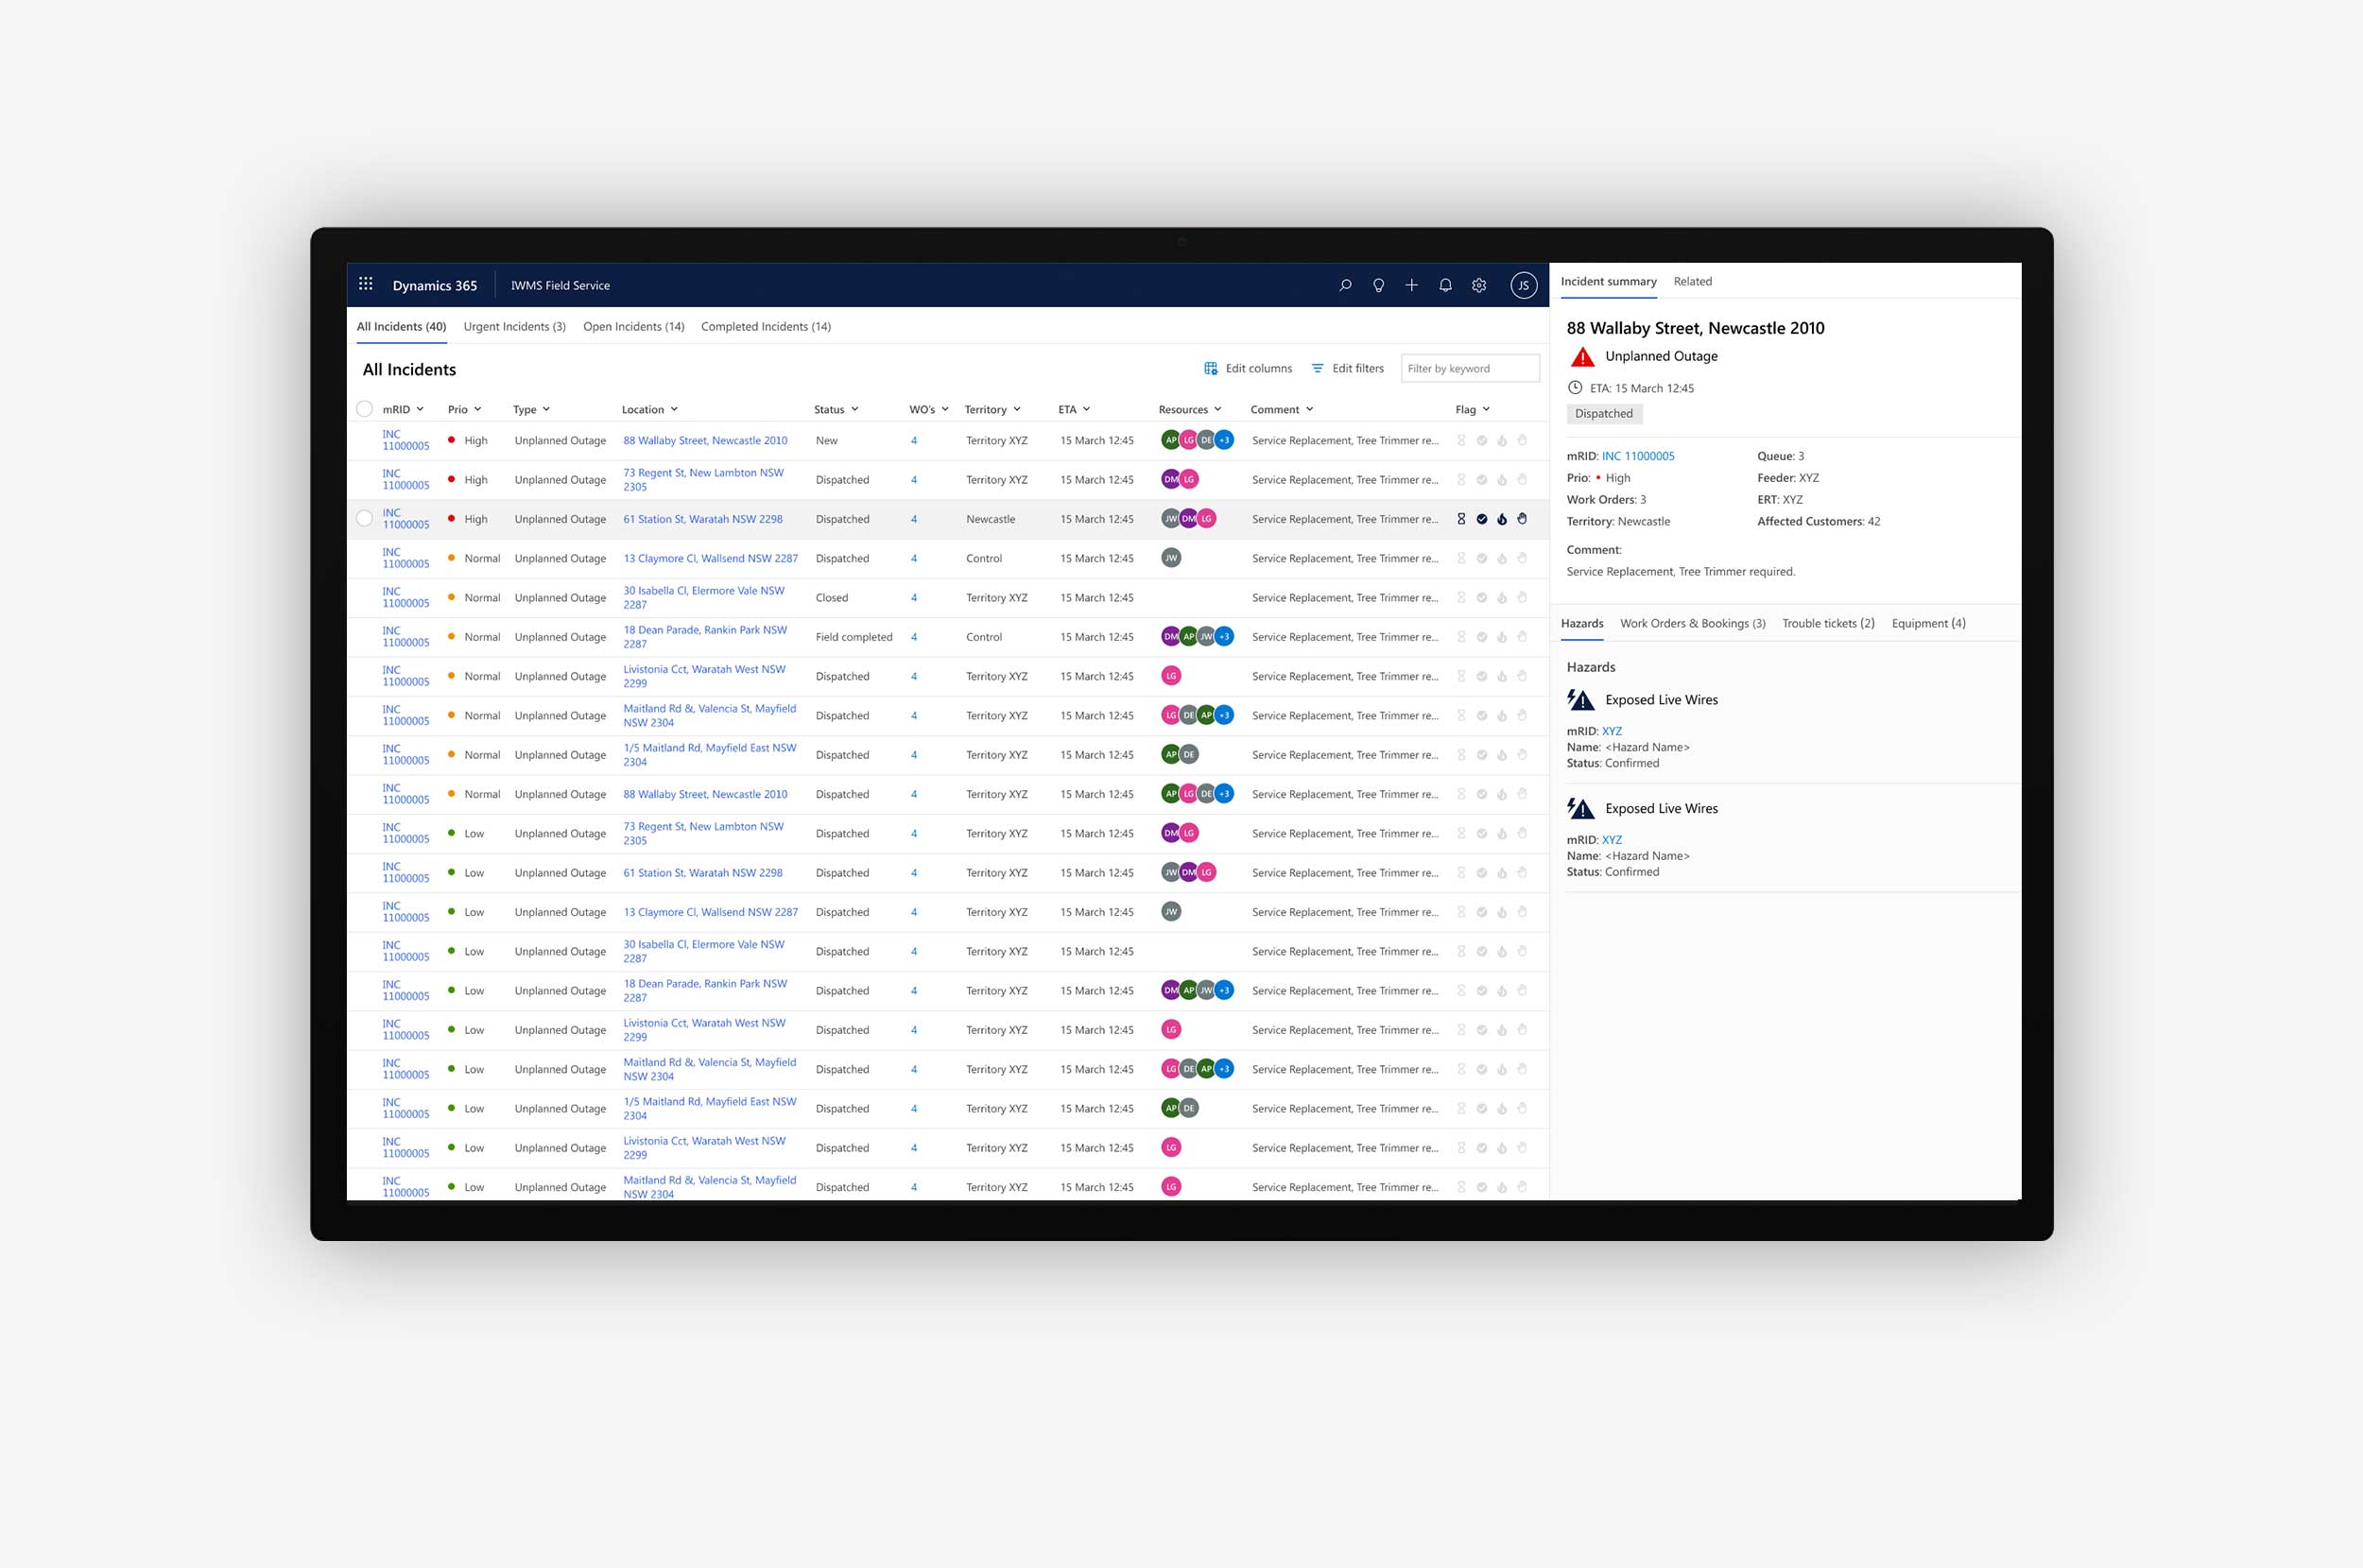
Task: Open the Flag column sort chevron
Action: (x=1486, y=409)
